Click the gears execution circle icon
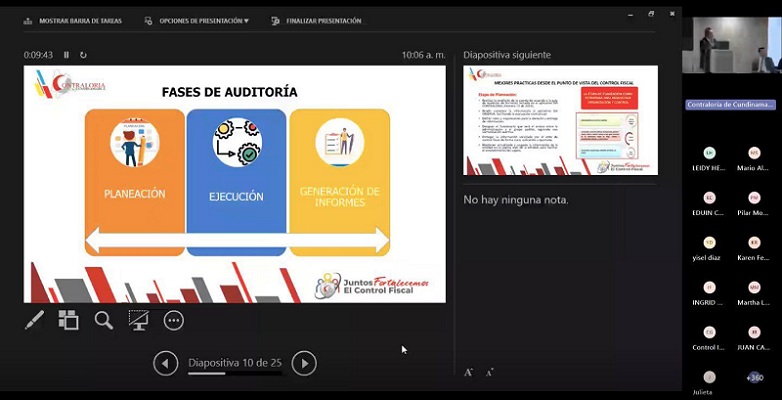 pos(237,142)
